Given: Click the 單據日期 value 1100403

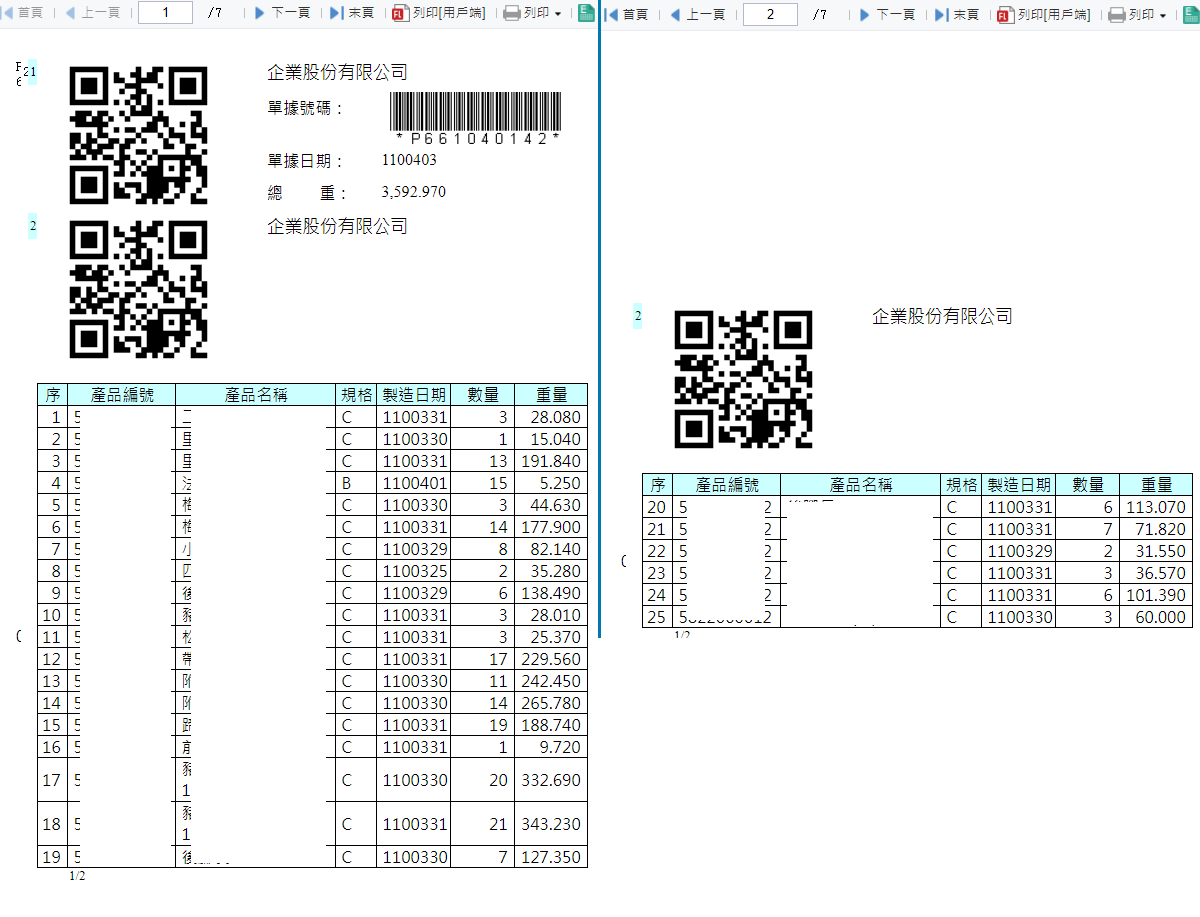Looking at the screenshot, I should coord(409,160).
